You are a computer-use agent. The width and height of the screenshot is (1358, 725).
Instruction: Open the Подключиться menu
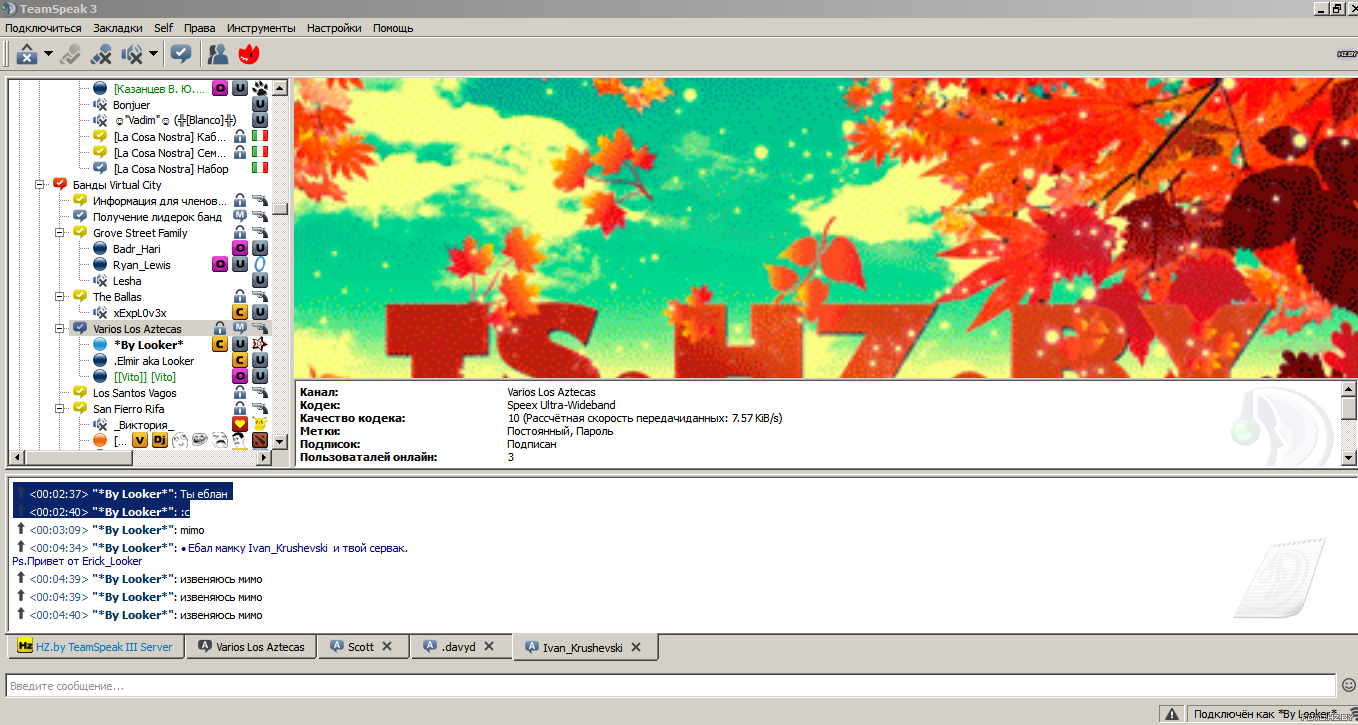tap(43, 28)
